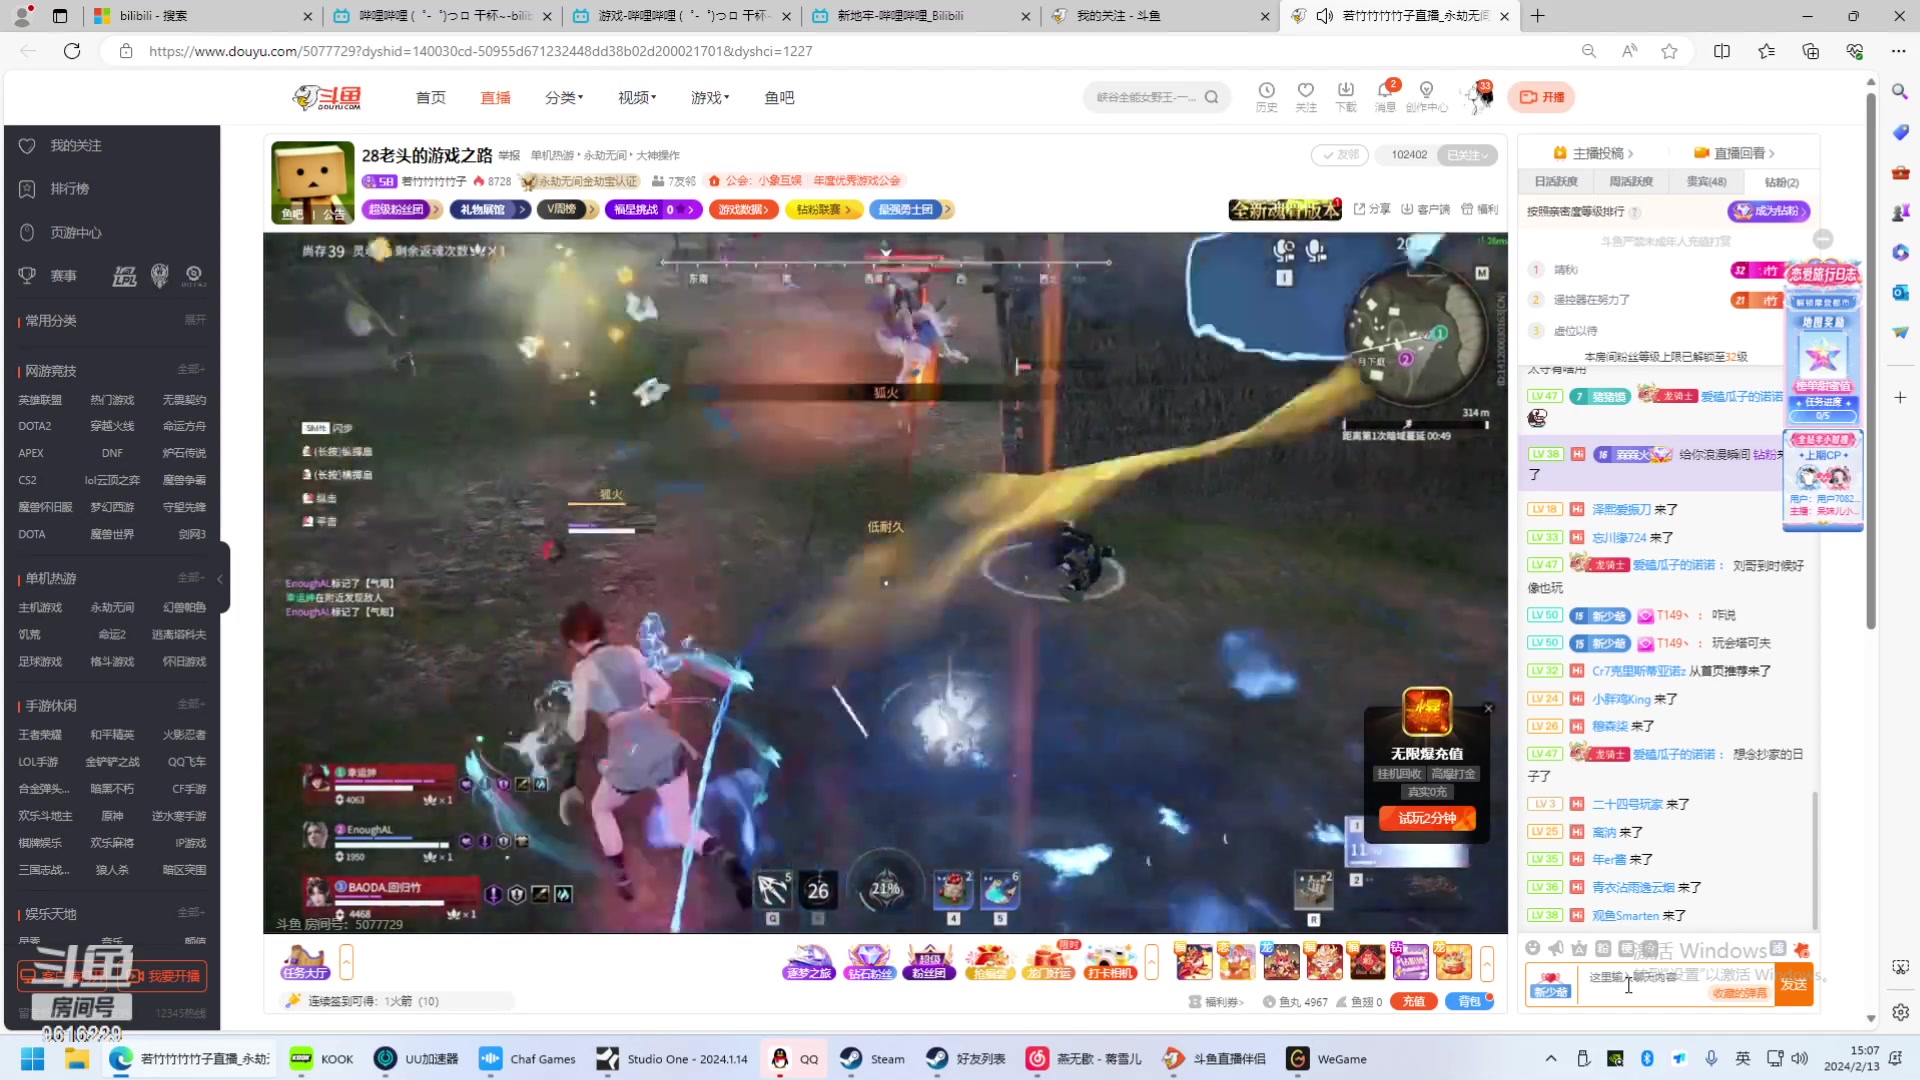The height and width of the screenshot is (1080, 1920).
Task: Expand the gift list arrow at row end
Action: tap(1487, 962)
